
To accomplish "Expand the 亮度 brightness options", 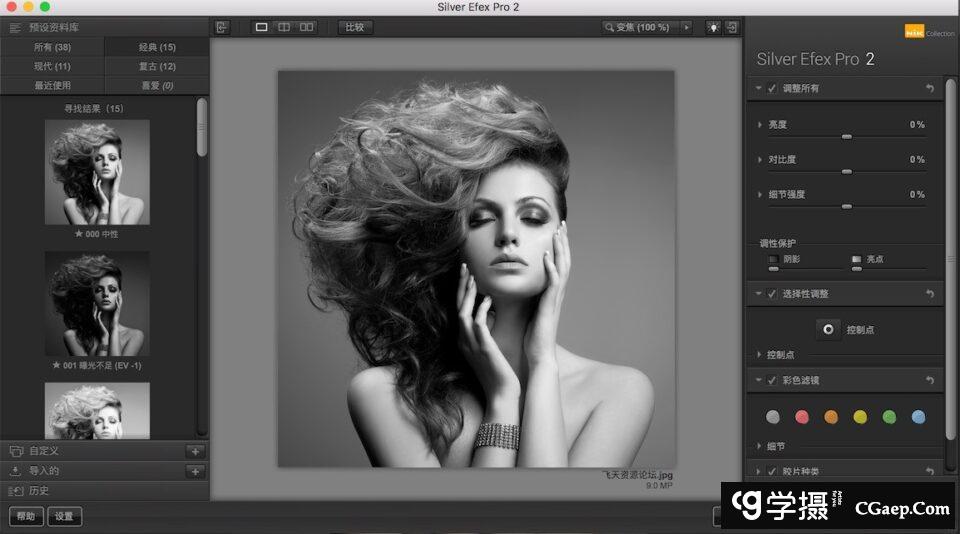I will [760, 125].
